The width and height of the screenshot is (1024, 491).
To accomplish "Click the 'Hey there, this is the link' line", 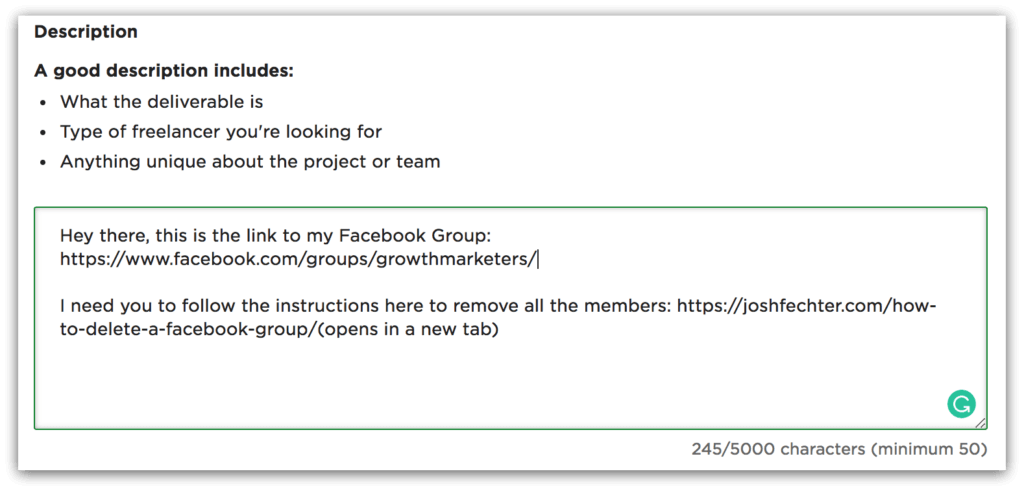I will click(280, 235).
